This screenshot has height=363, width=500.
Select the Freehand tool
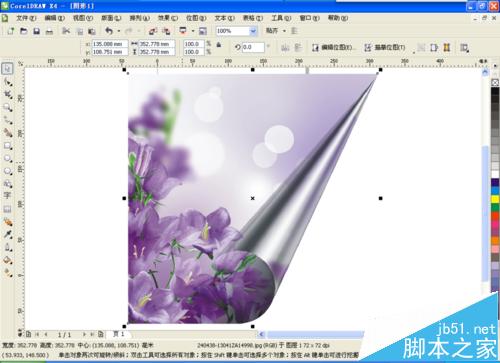click(x=8, y=120)
